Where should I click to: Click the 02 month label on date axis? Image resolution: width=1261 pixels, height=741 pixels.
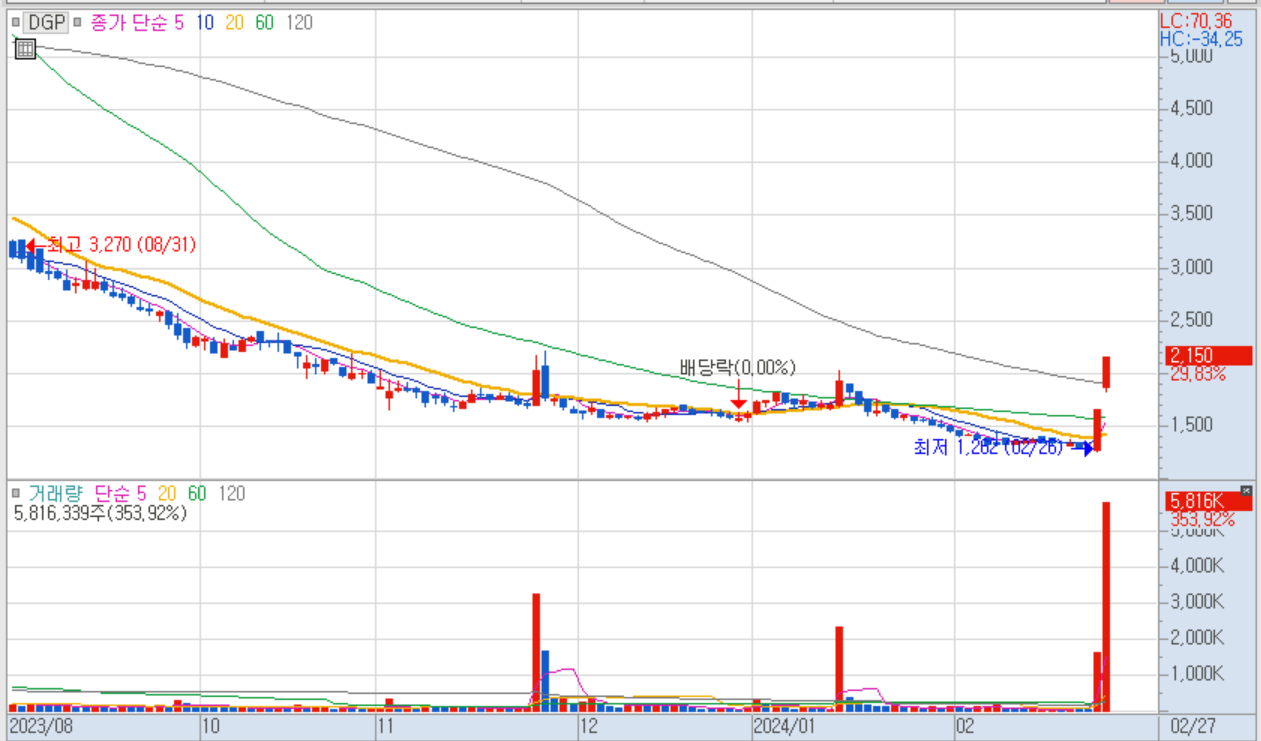(x=965, y=724)
